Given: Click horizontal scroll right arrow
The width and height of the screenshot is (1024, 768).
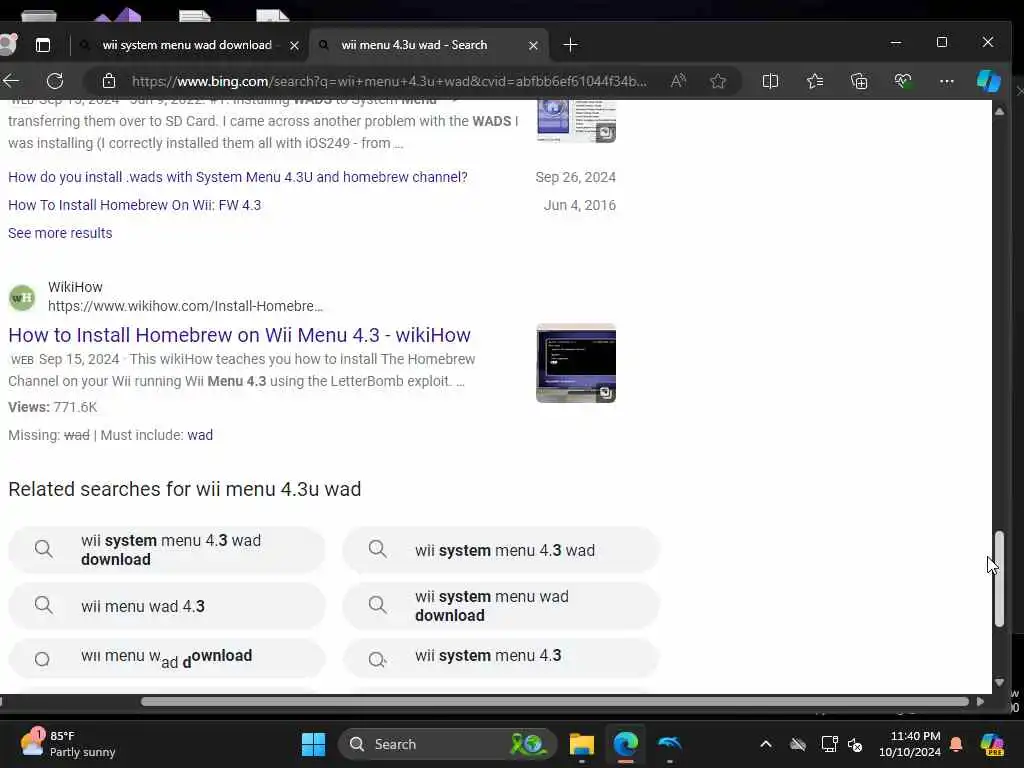Looking at the screenshot, I should (x=980, y=701).
